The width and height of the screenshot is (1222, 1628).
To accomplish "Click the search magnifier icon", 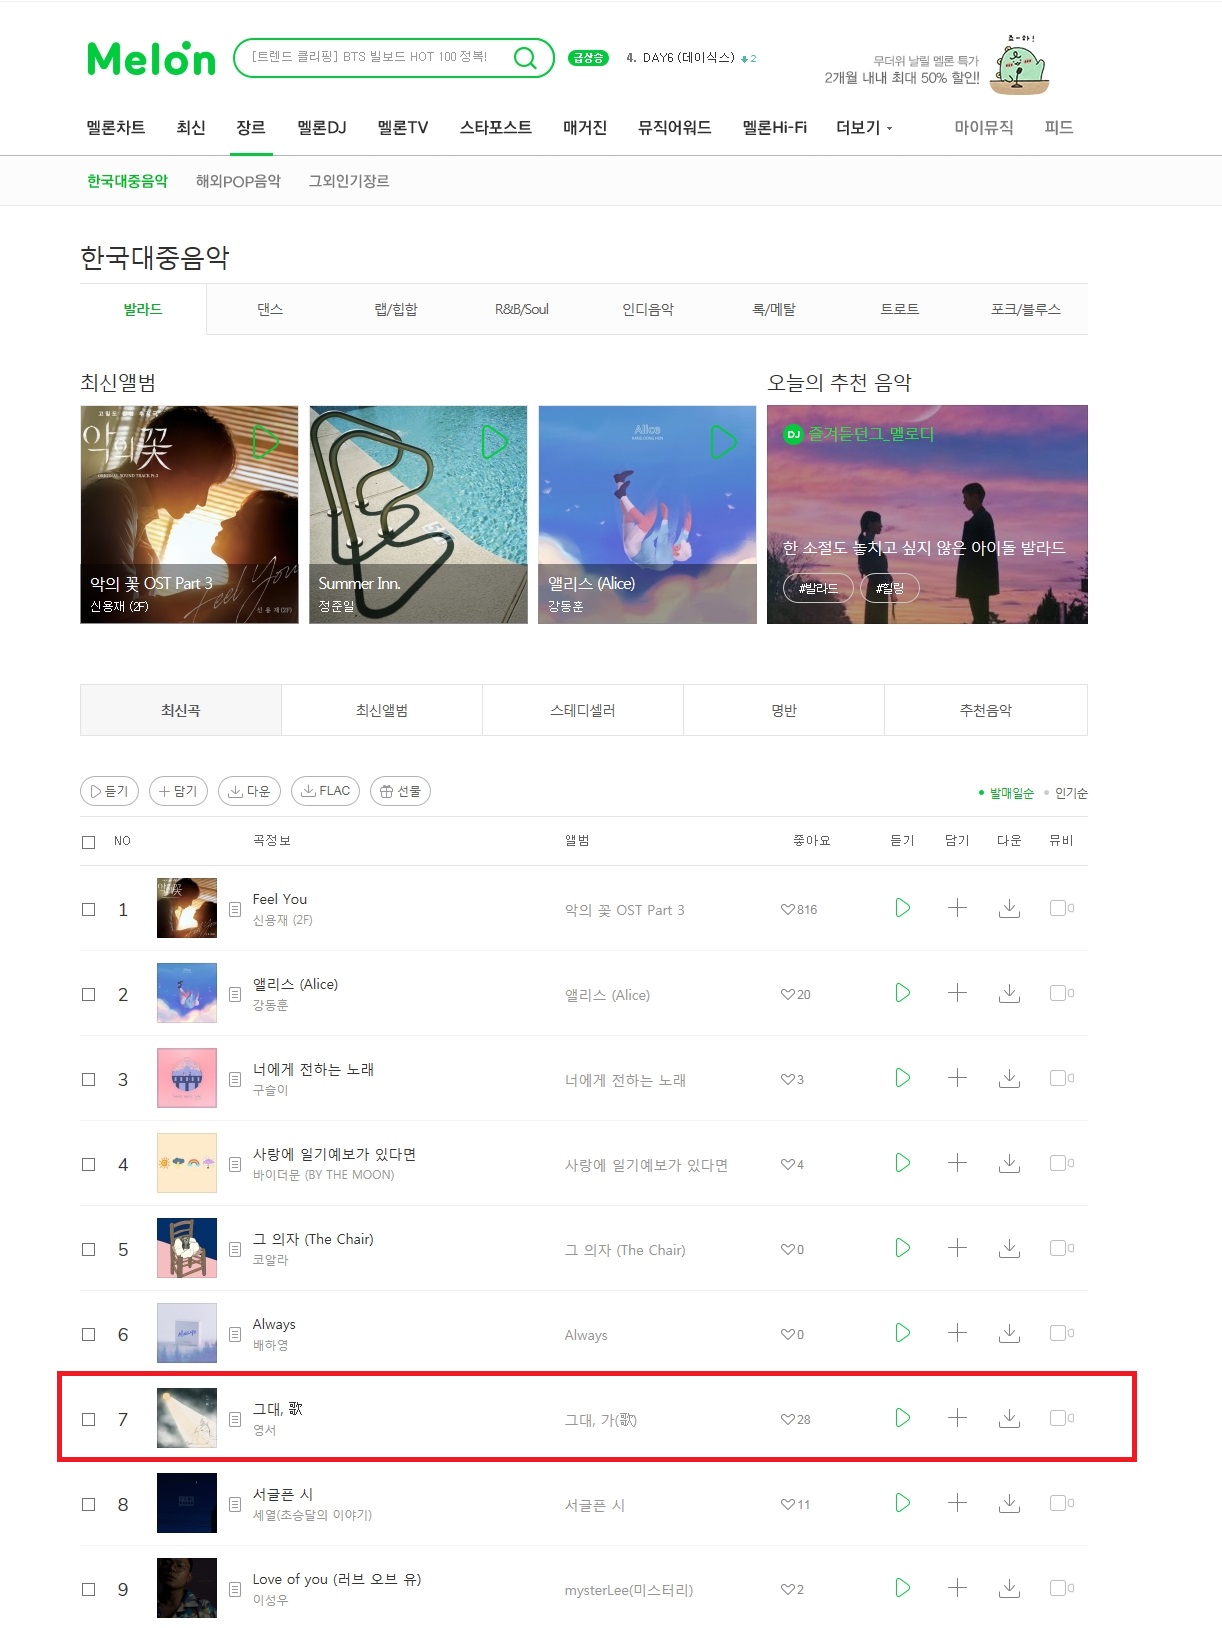I will pyautogui.click(x=525, y=58).
